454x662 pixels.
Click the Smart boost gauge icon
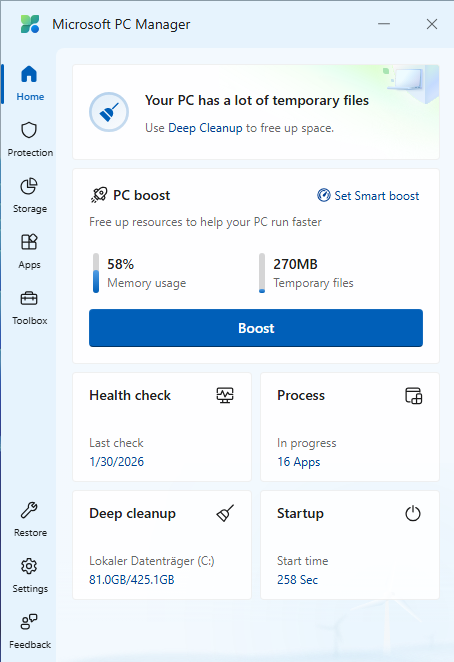click(324, 195)
